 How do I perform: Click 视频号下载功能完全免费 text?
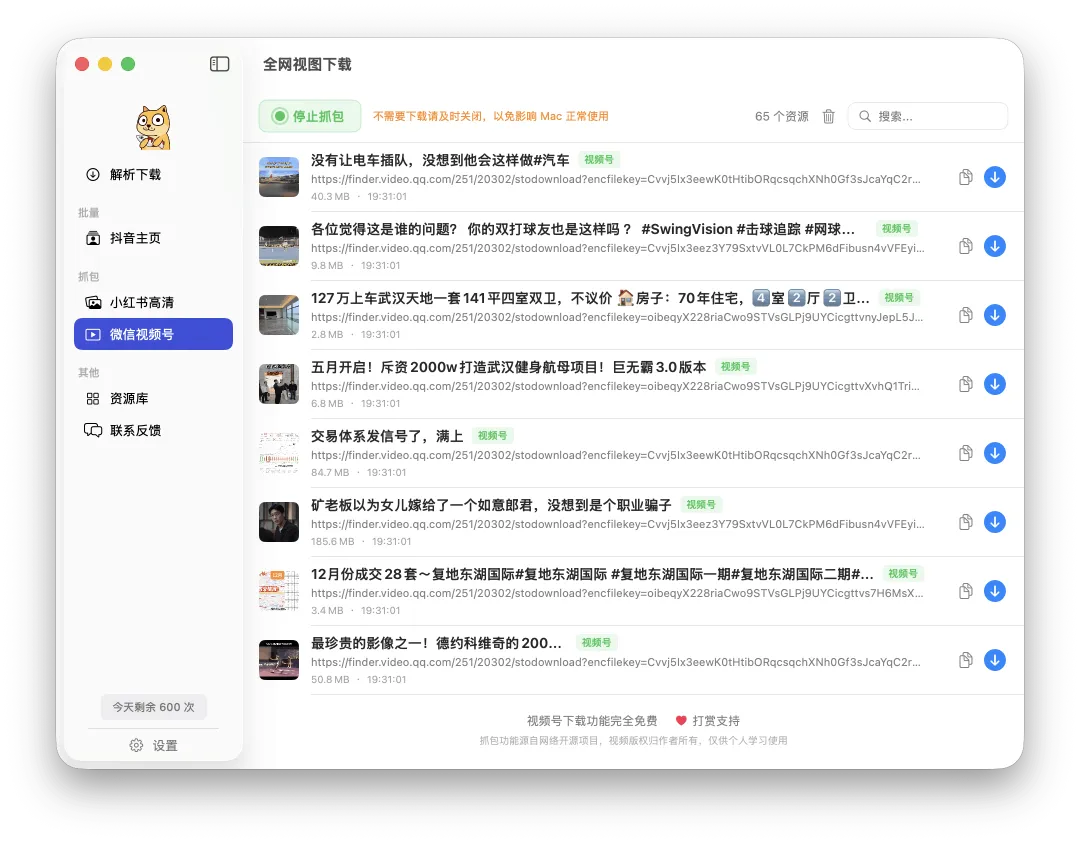592,720
